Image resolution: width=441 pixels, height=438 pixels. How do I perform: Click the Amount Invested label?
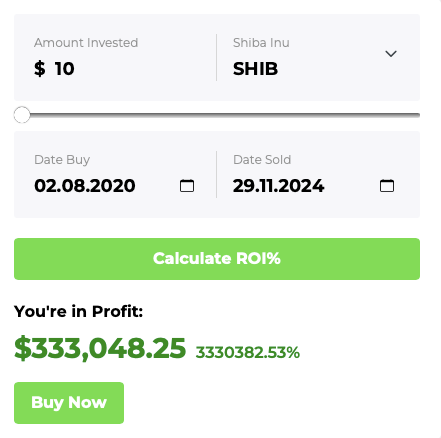coord(86,43)
